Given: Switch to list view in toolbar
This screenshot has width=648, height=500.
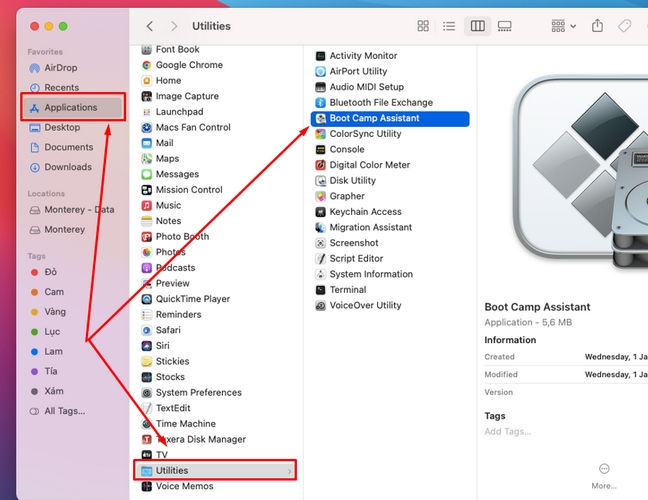Looking at the screenshot, I should pyautogui.click(x=450, y=26).
